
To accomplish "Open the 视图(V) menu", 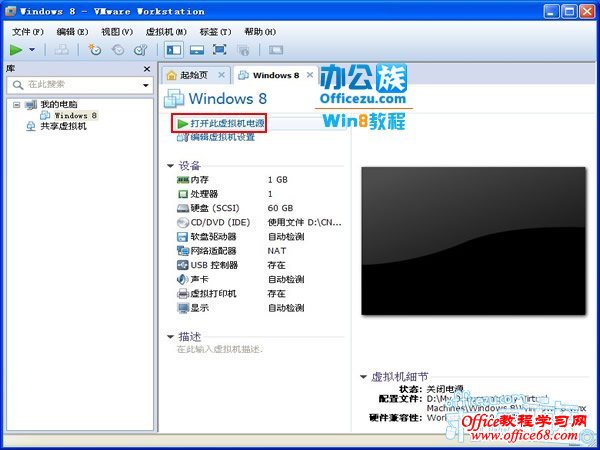I will tap(117, 32).
